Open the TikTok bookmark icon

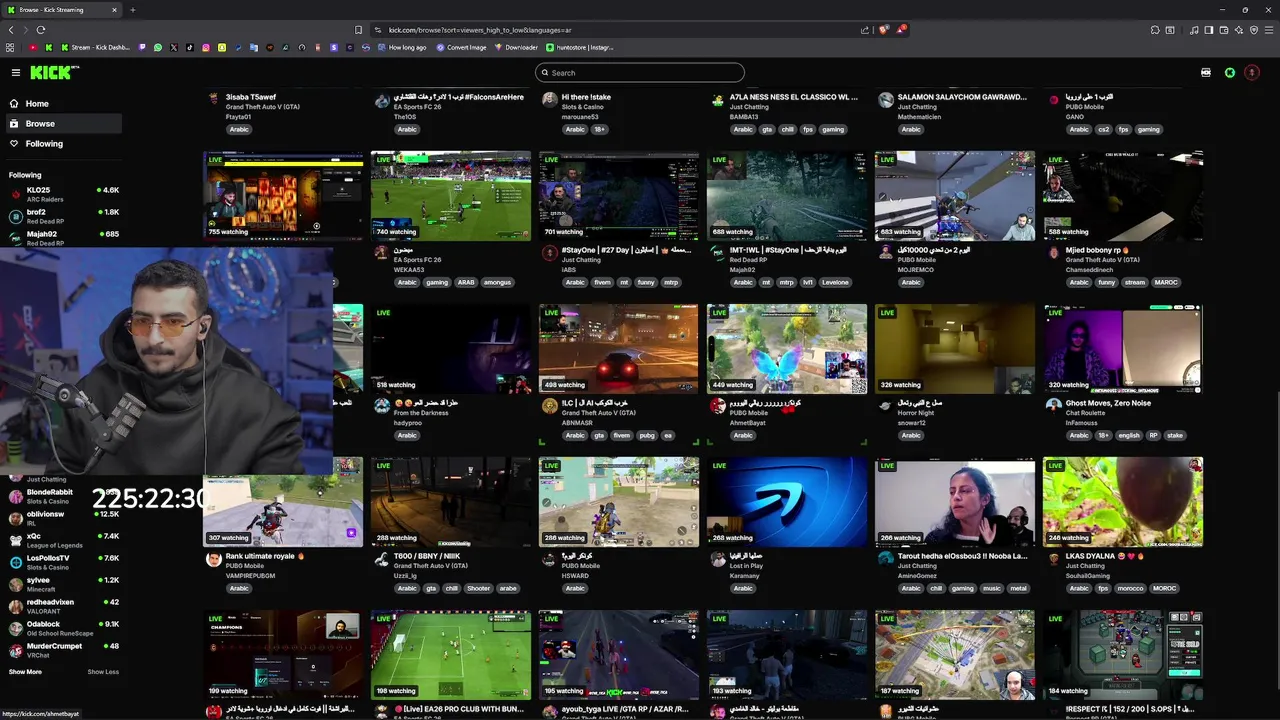pos(190,47)
